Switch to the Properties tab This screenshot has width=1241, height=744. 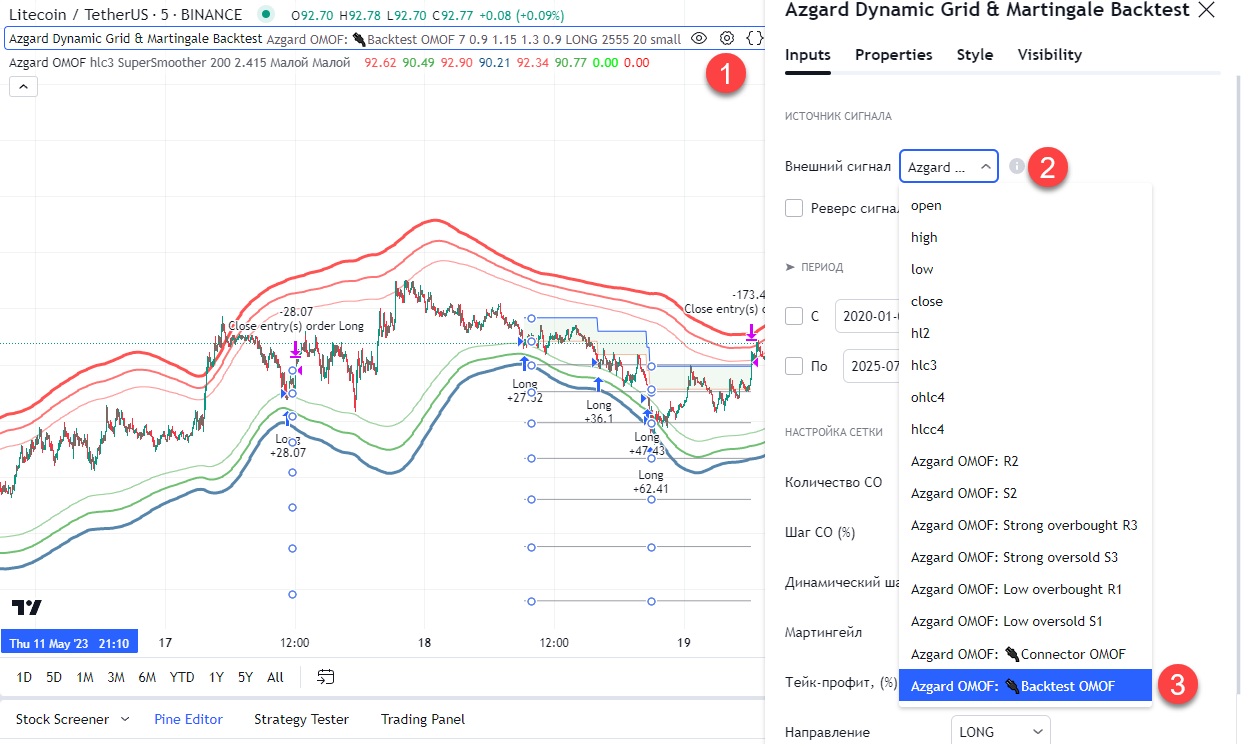pos(894,55)
